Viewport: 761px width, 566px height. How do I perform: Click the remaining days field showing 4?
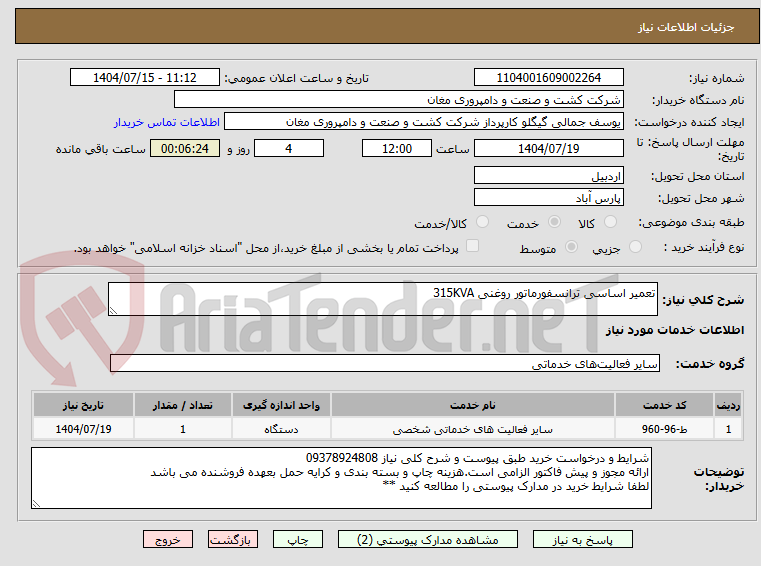point(289,149)
